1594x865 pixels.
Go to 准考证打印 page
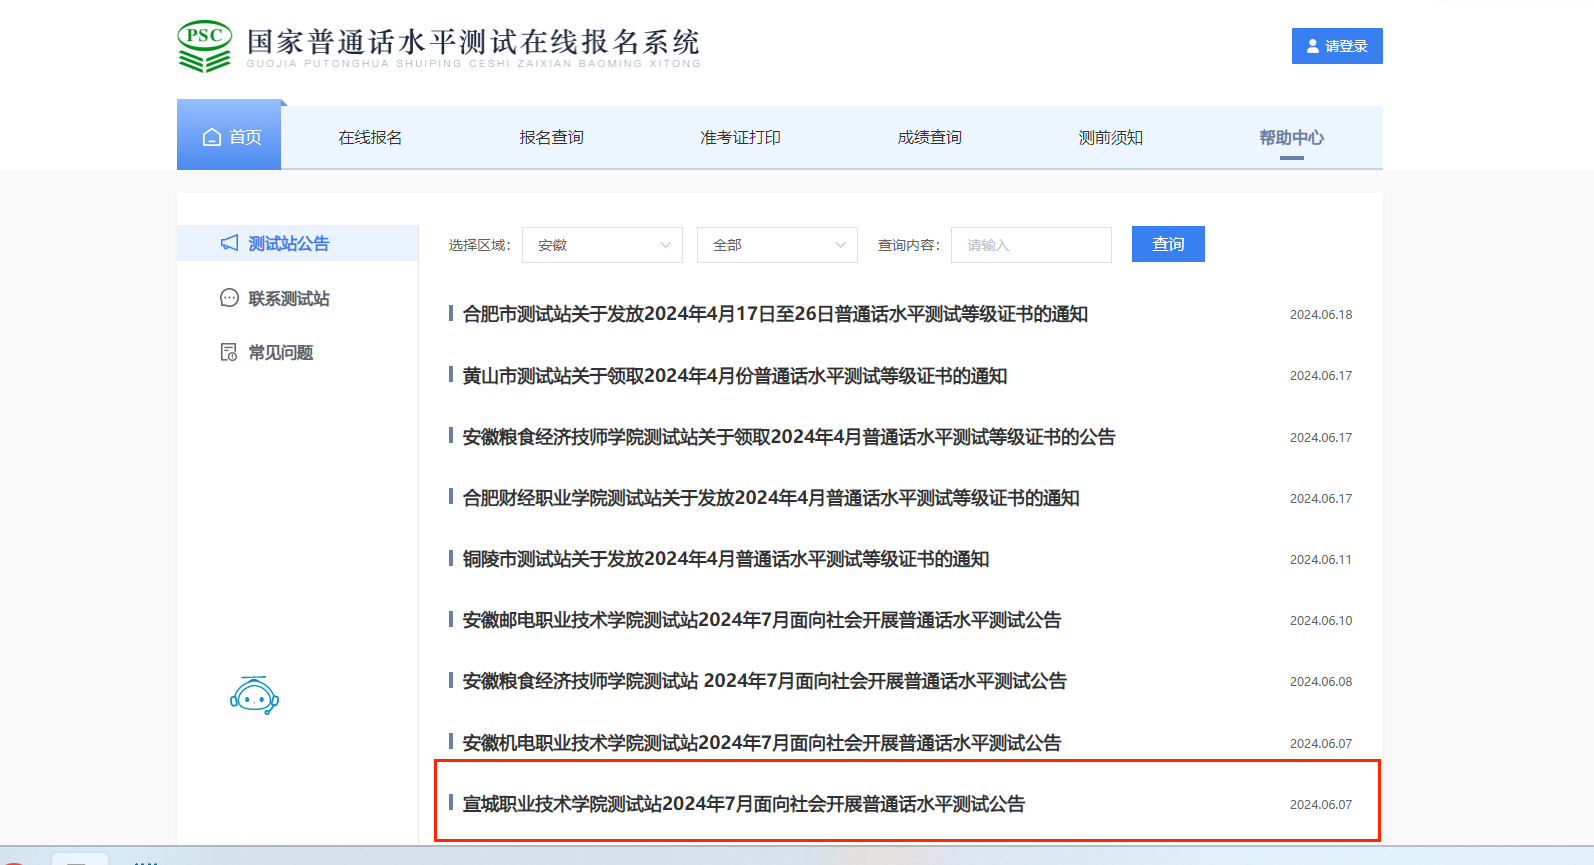740,137
